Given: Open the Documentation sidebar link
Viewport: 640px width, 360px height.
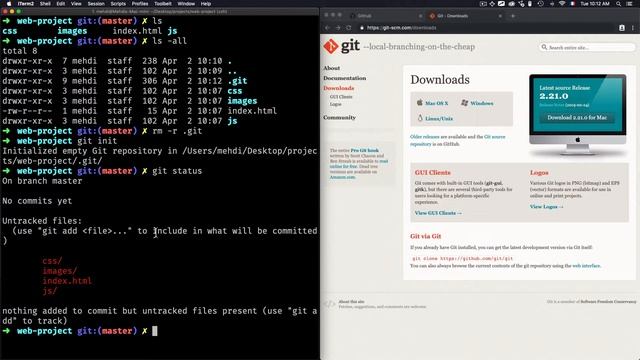Looking at the screenshot, I should [x=344, y=78].
